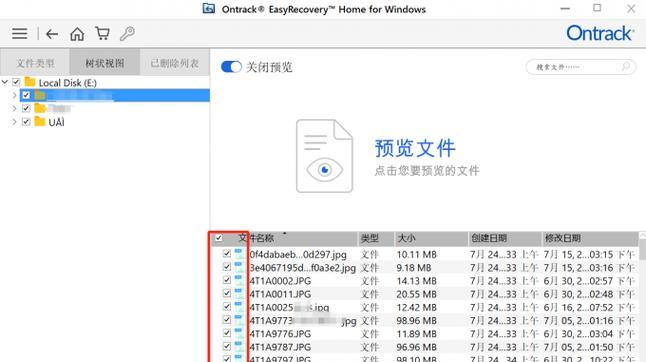
Task: Open the hamburger menu icon
Action: tap(19, 33)
